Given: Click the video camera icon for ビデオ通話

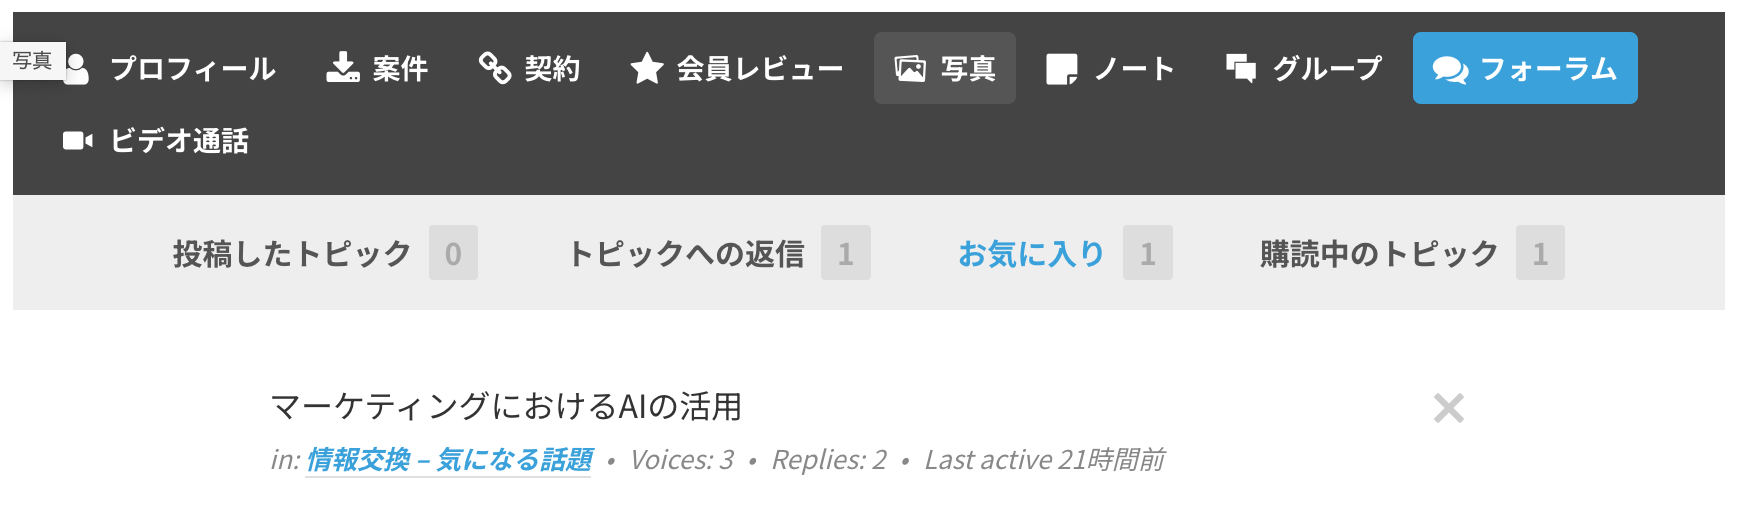Looking at the screenshot, I should pos(78,141).
